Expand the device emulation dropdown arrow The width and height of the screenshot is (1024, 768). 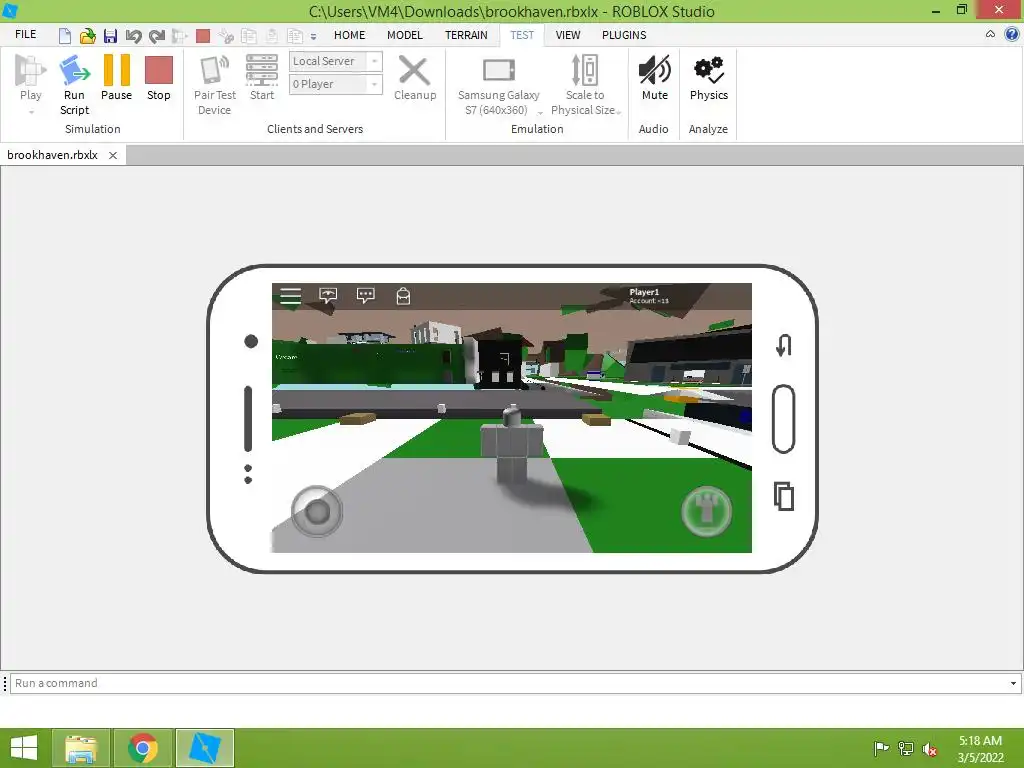(x=540, y=113)
